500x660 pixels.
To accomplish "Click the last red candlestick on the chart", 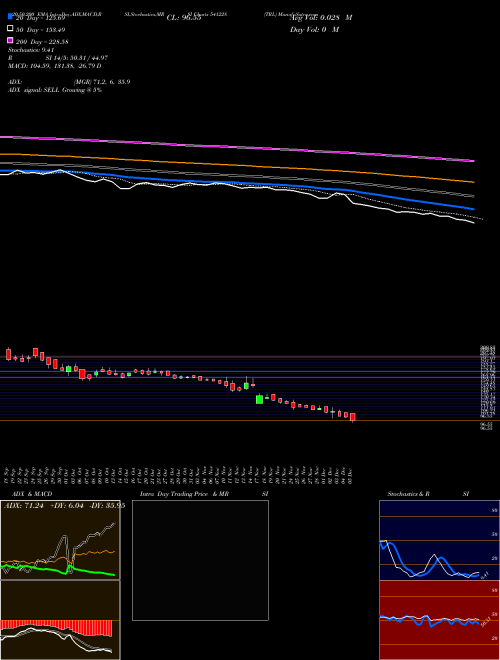I will 353,417.
